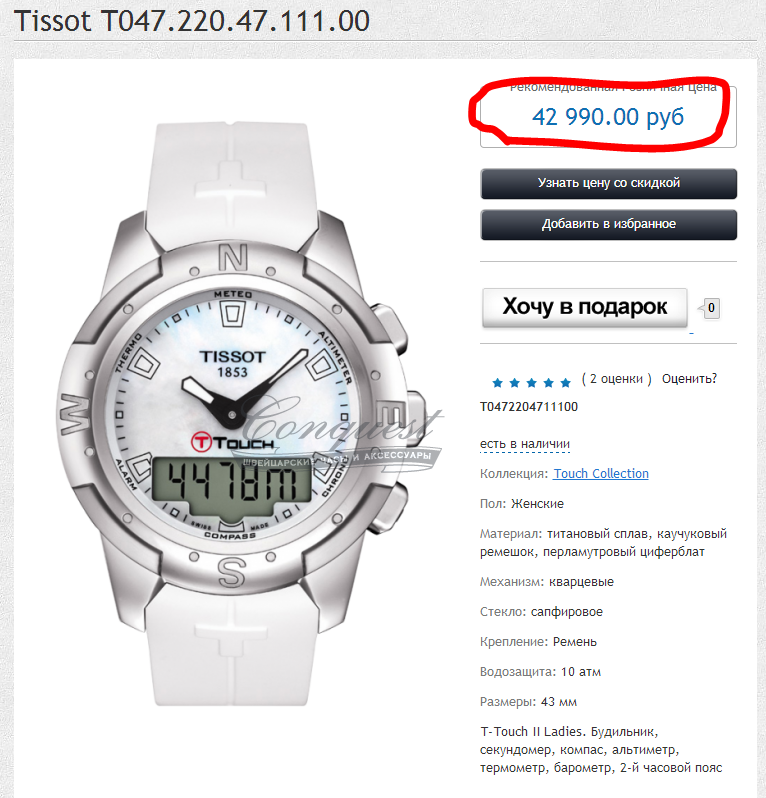
Task: Click the fifth rating star
Action: (565, 383)
